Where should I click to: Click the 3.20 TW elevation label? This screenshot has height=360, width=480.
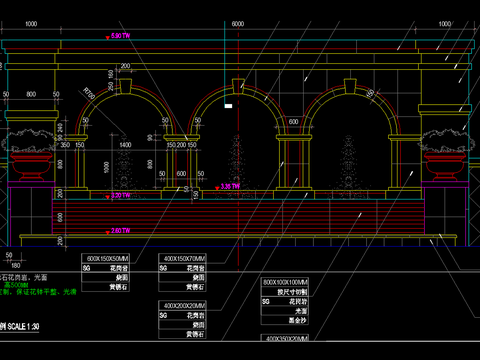pos(118,195)
